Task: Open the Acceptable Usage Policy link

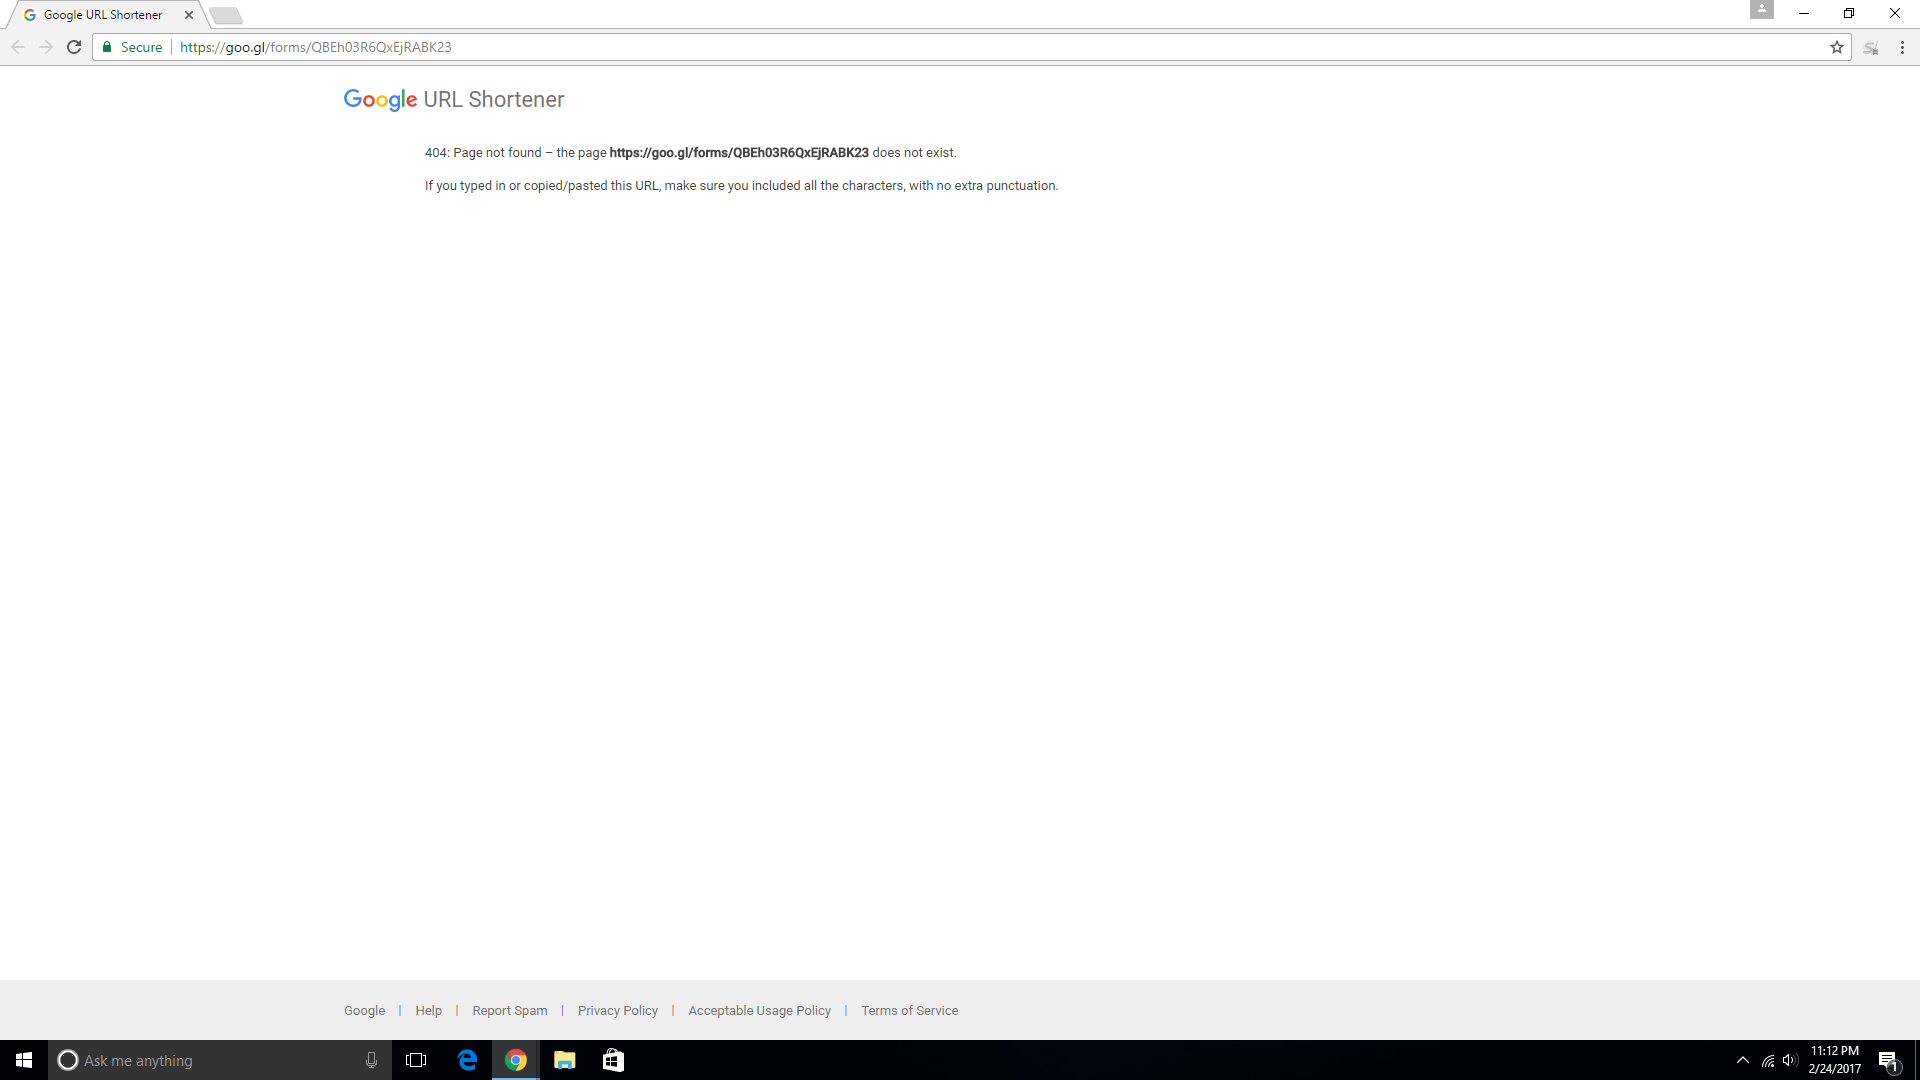Action: click(x=760, y=1011)
